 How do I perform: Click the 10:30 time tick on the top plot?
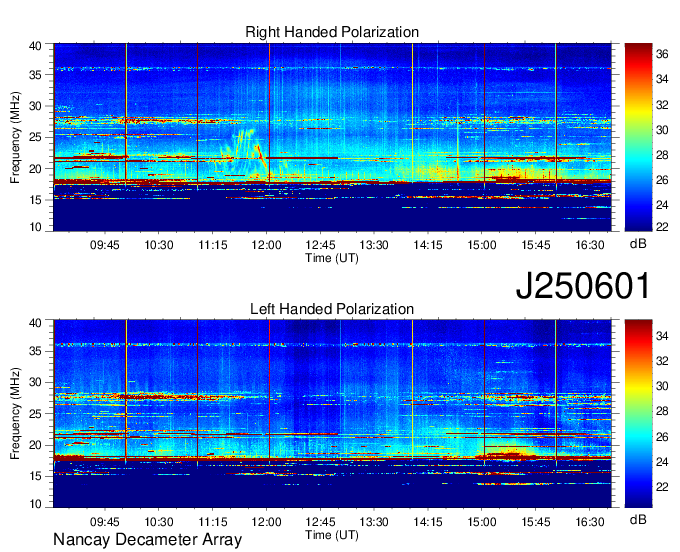(x=159, y=245)
